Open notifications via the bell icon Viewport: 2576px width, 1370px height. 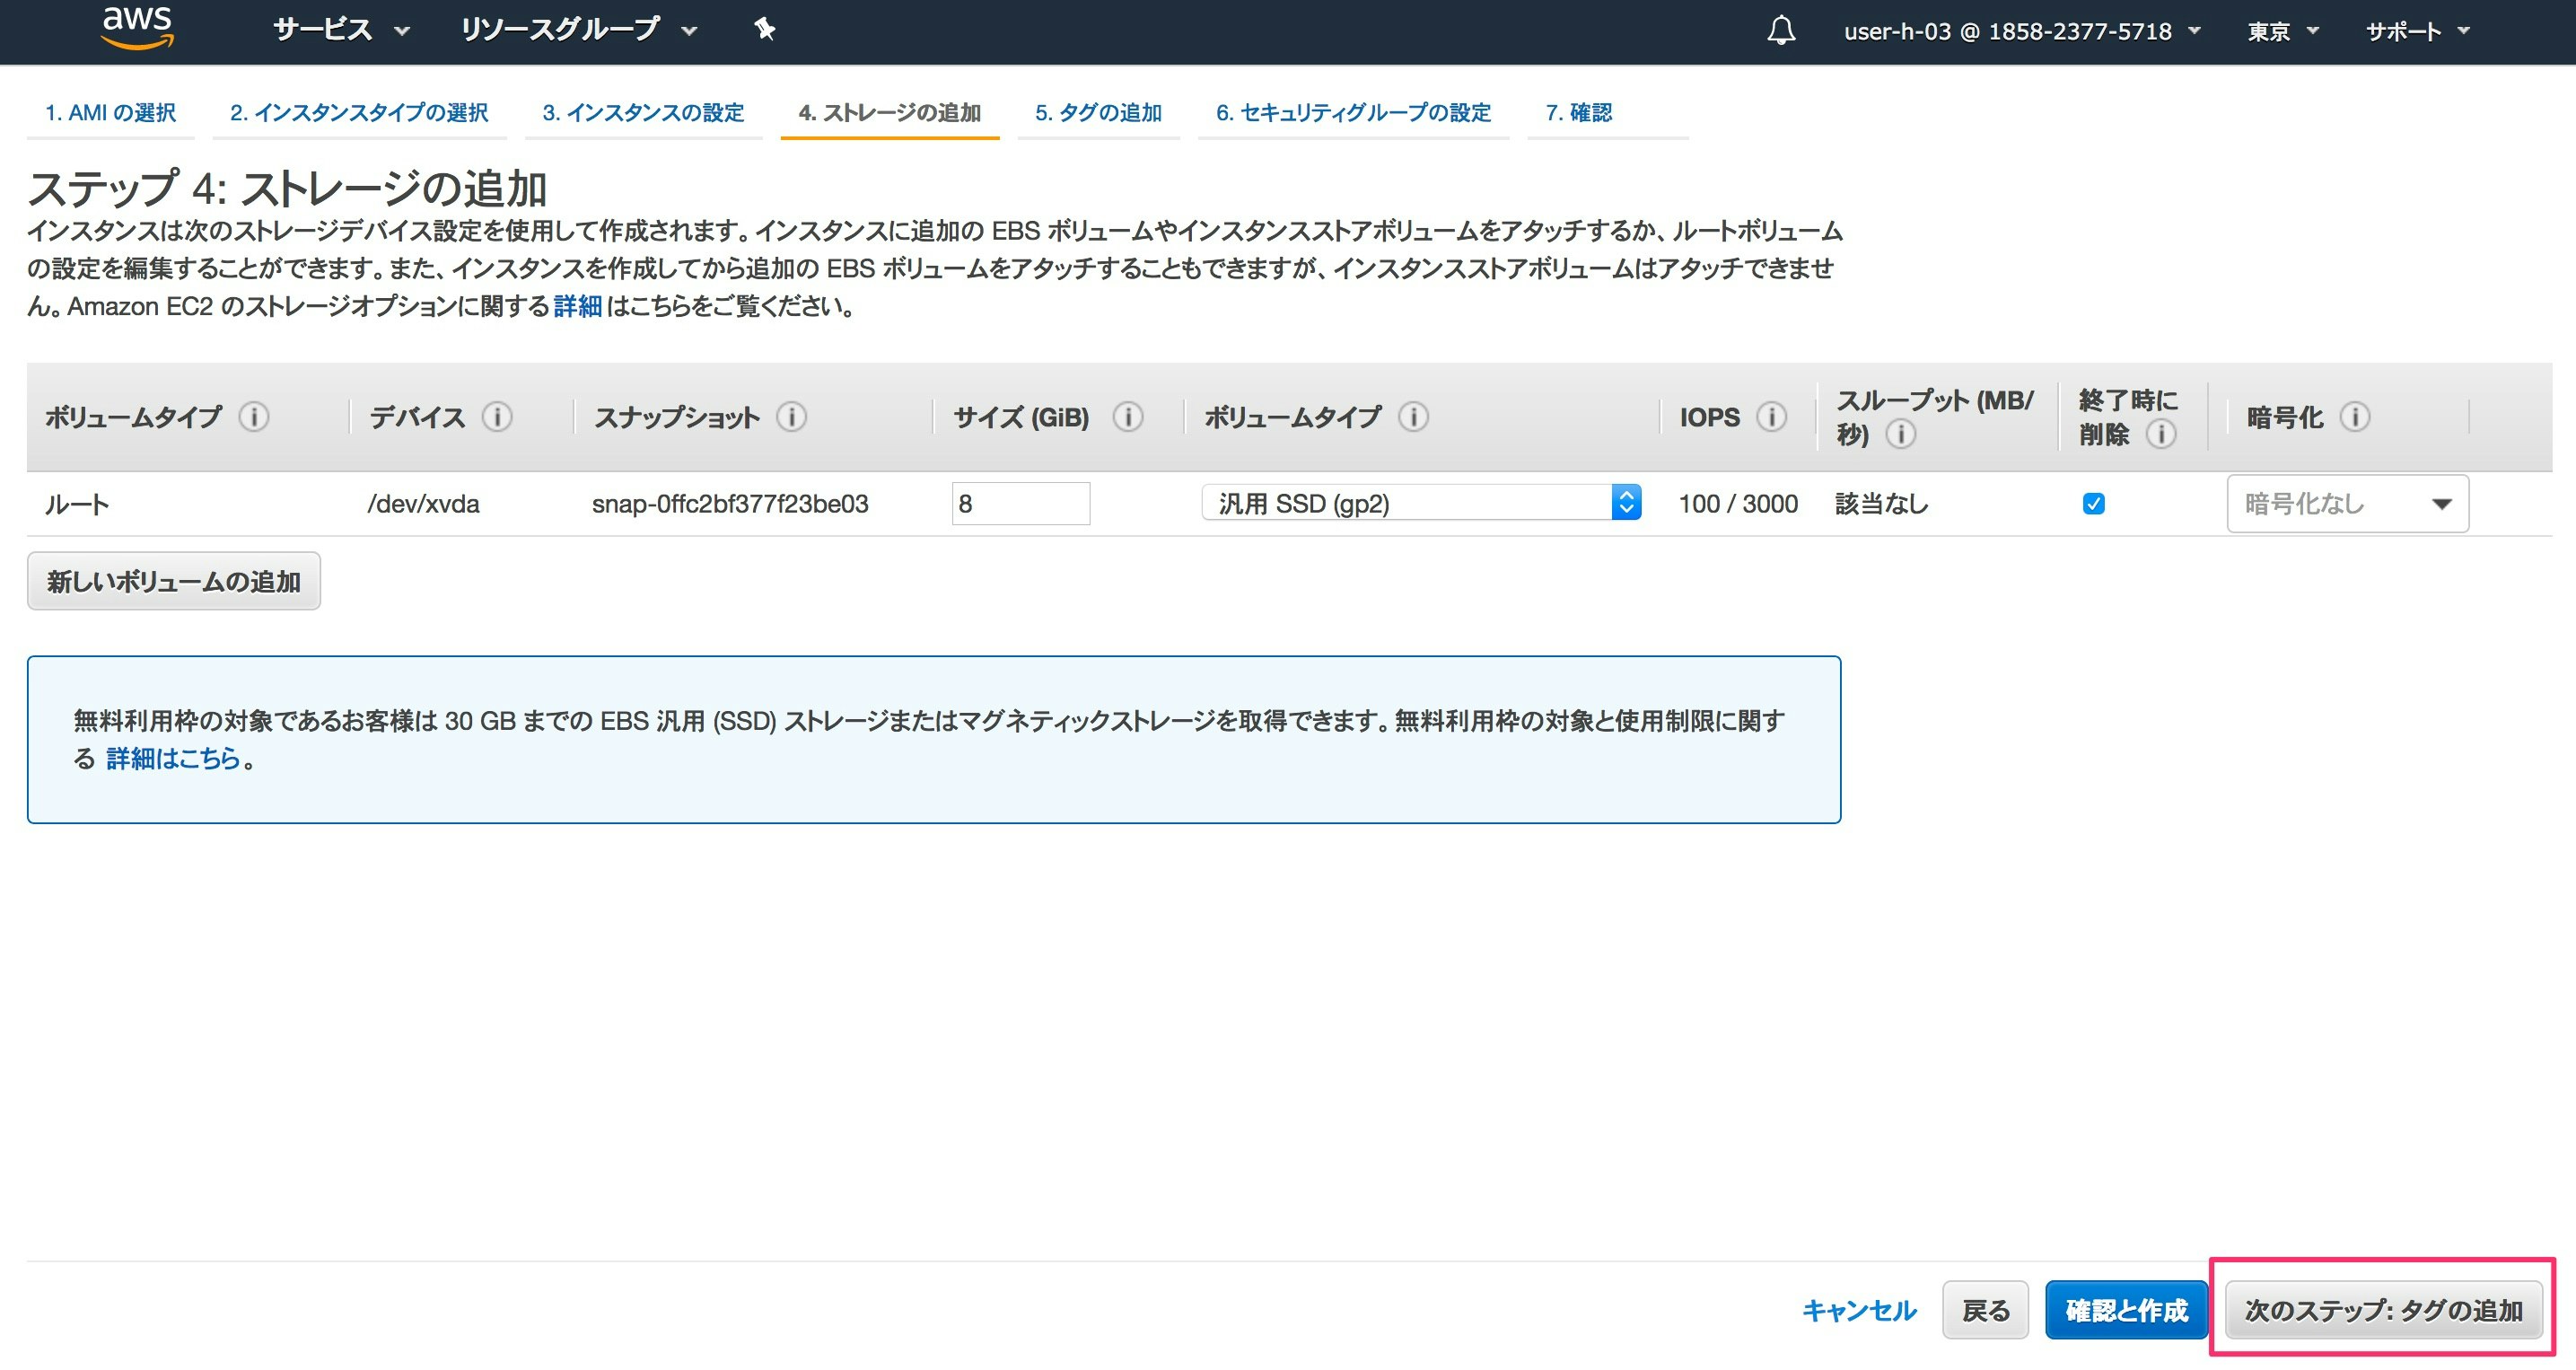coord(1781,30)
